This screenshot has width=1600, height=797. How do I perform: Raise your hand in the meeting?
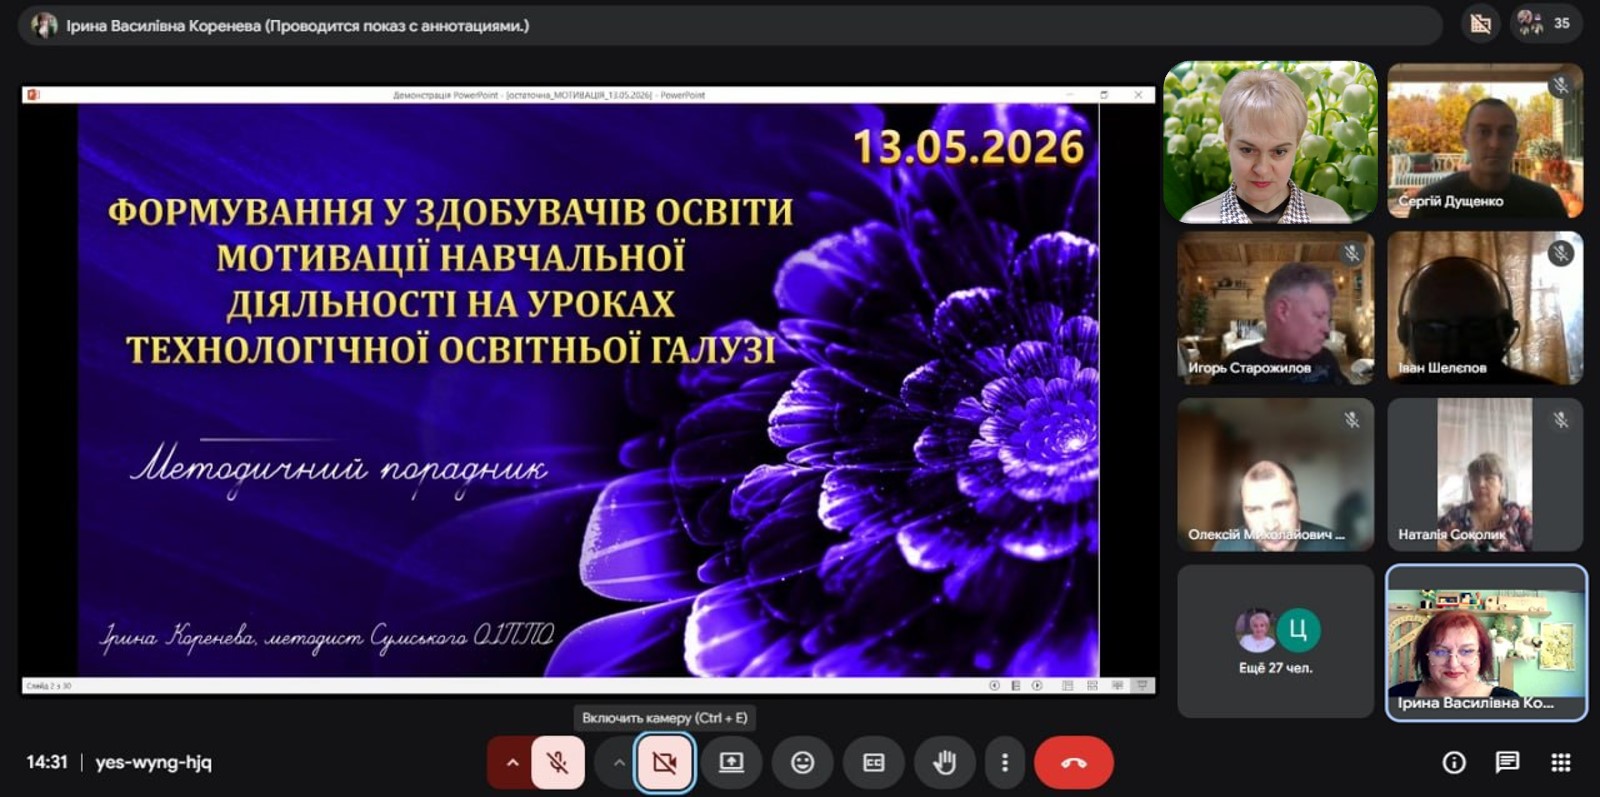pos(944,763)
